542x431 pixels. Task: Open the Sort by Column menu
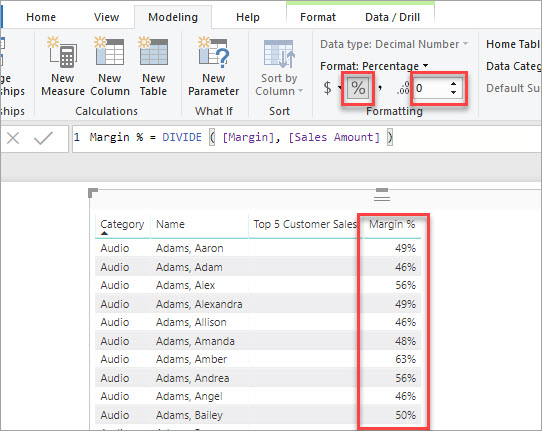[279, 68]
